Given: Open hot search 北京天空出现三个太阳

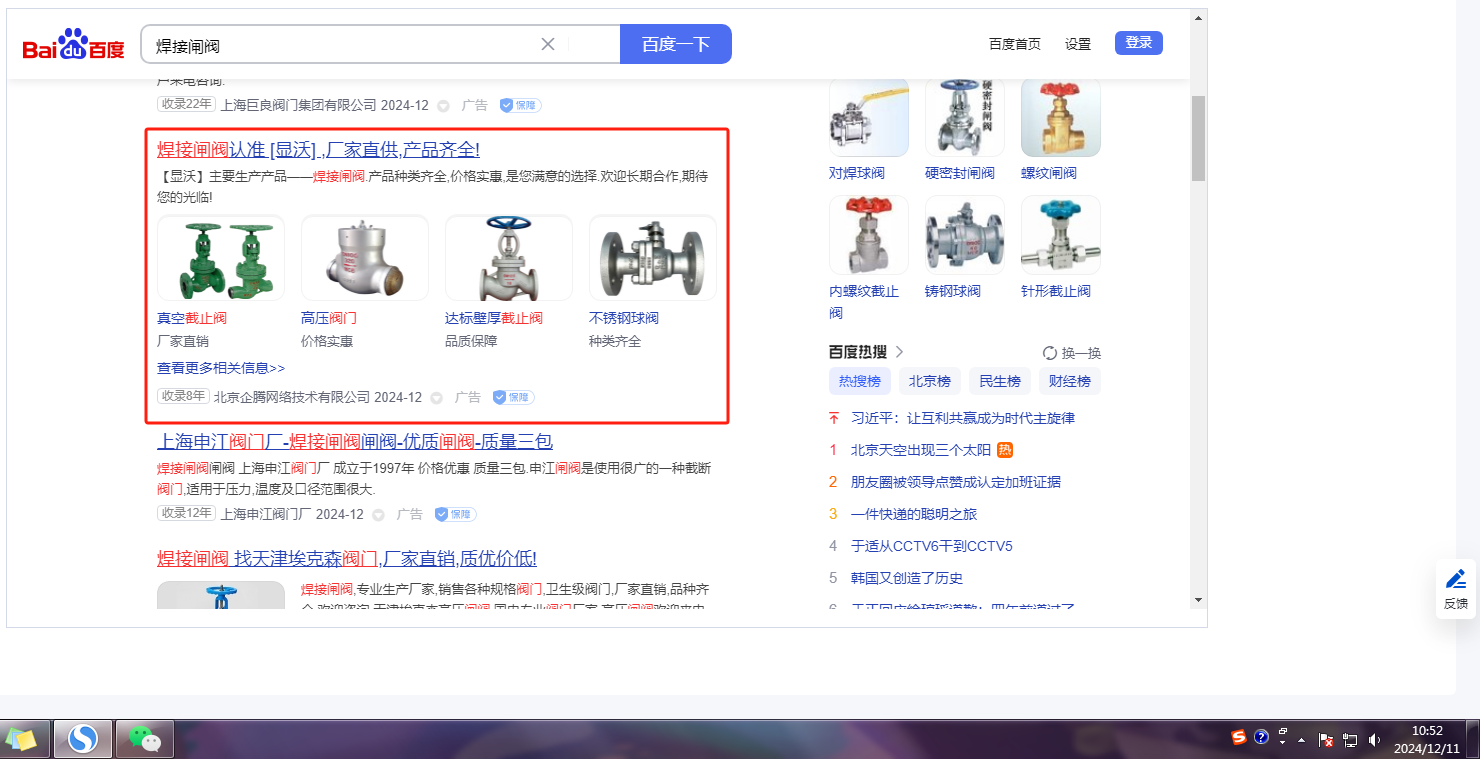Looking at the screenshot, I should point(920,450).
